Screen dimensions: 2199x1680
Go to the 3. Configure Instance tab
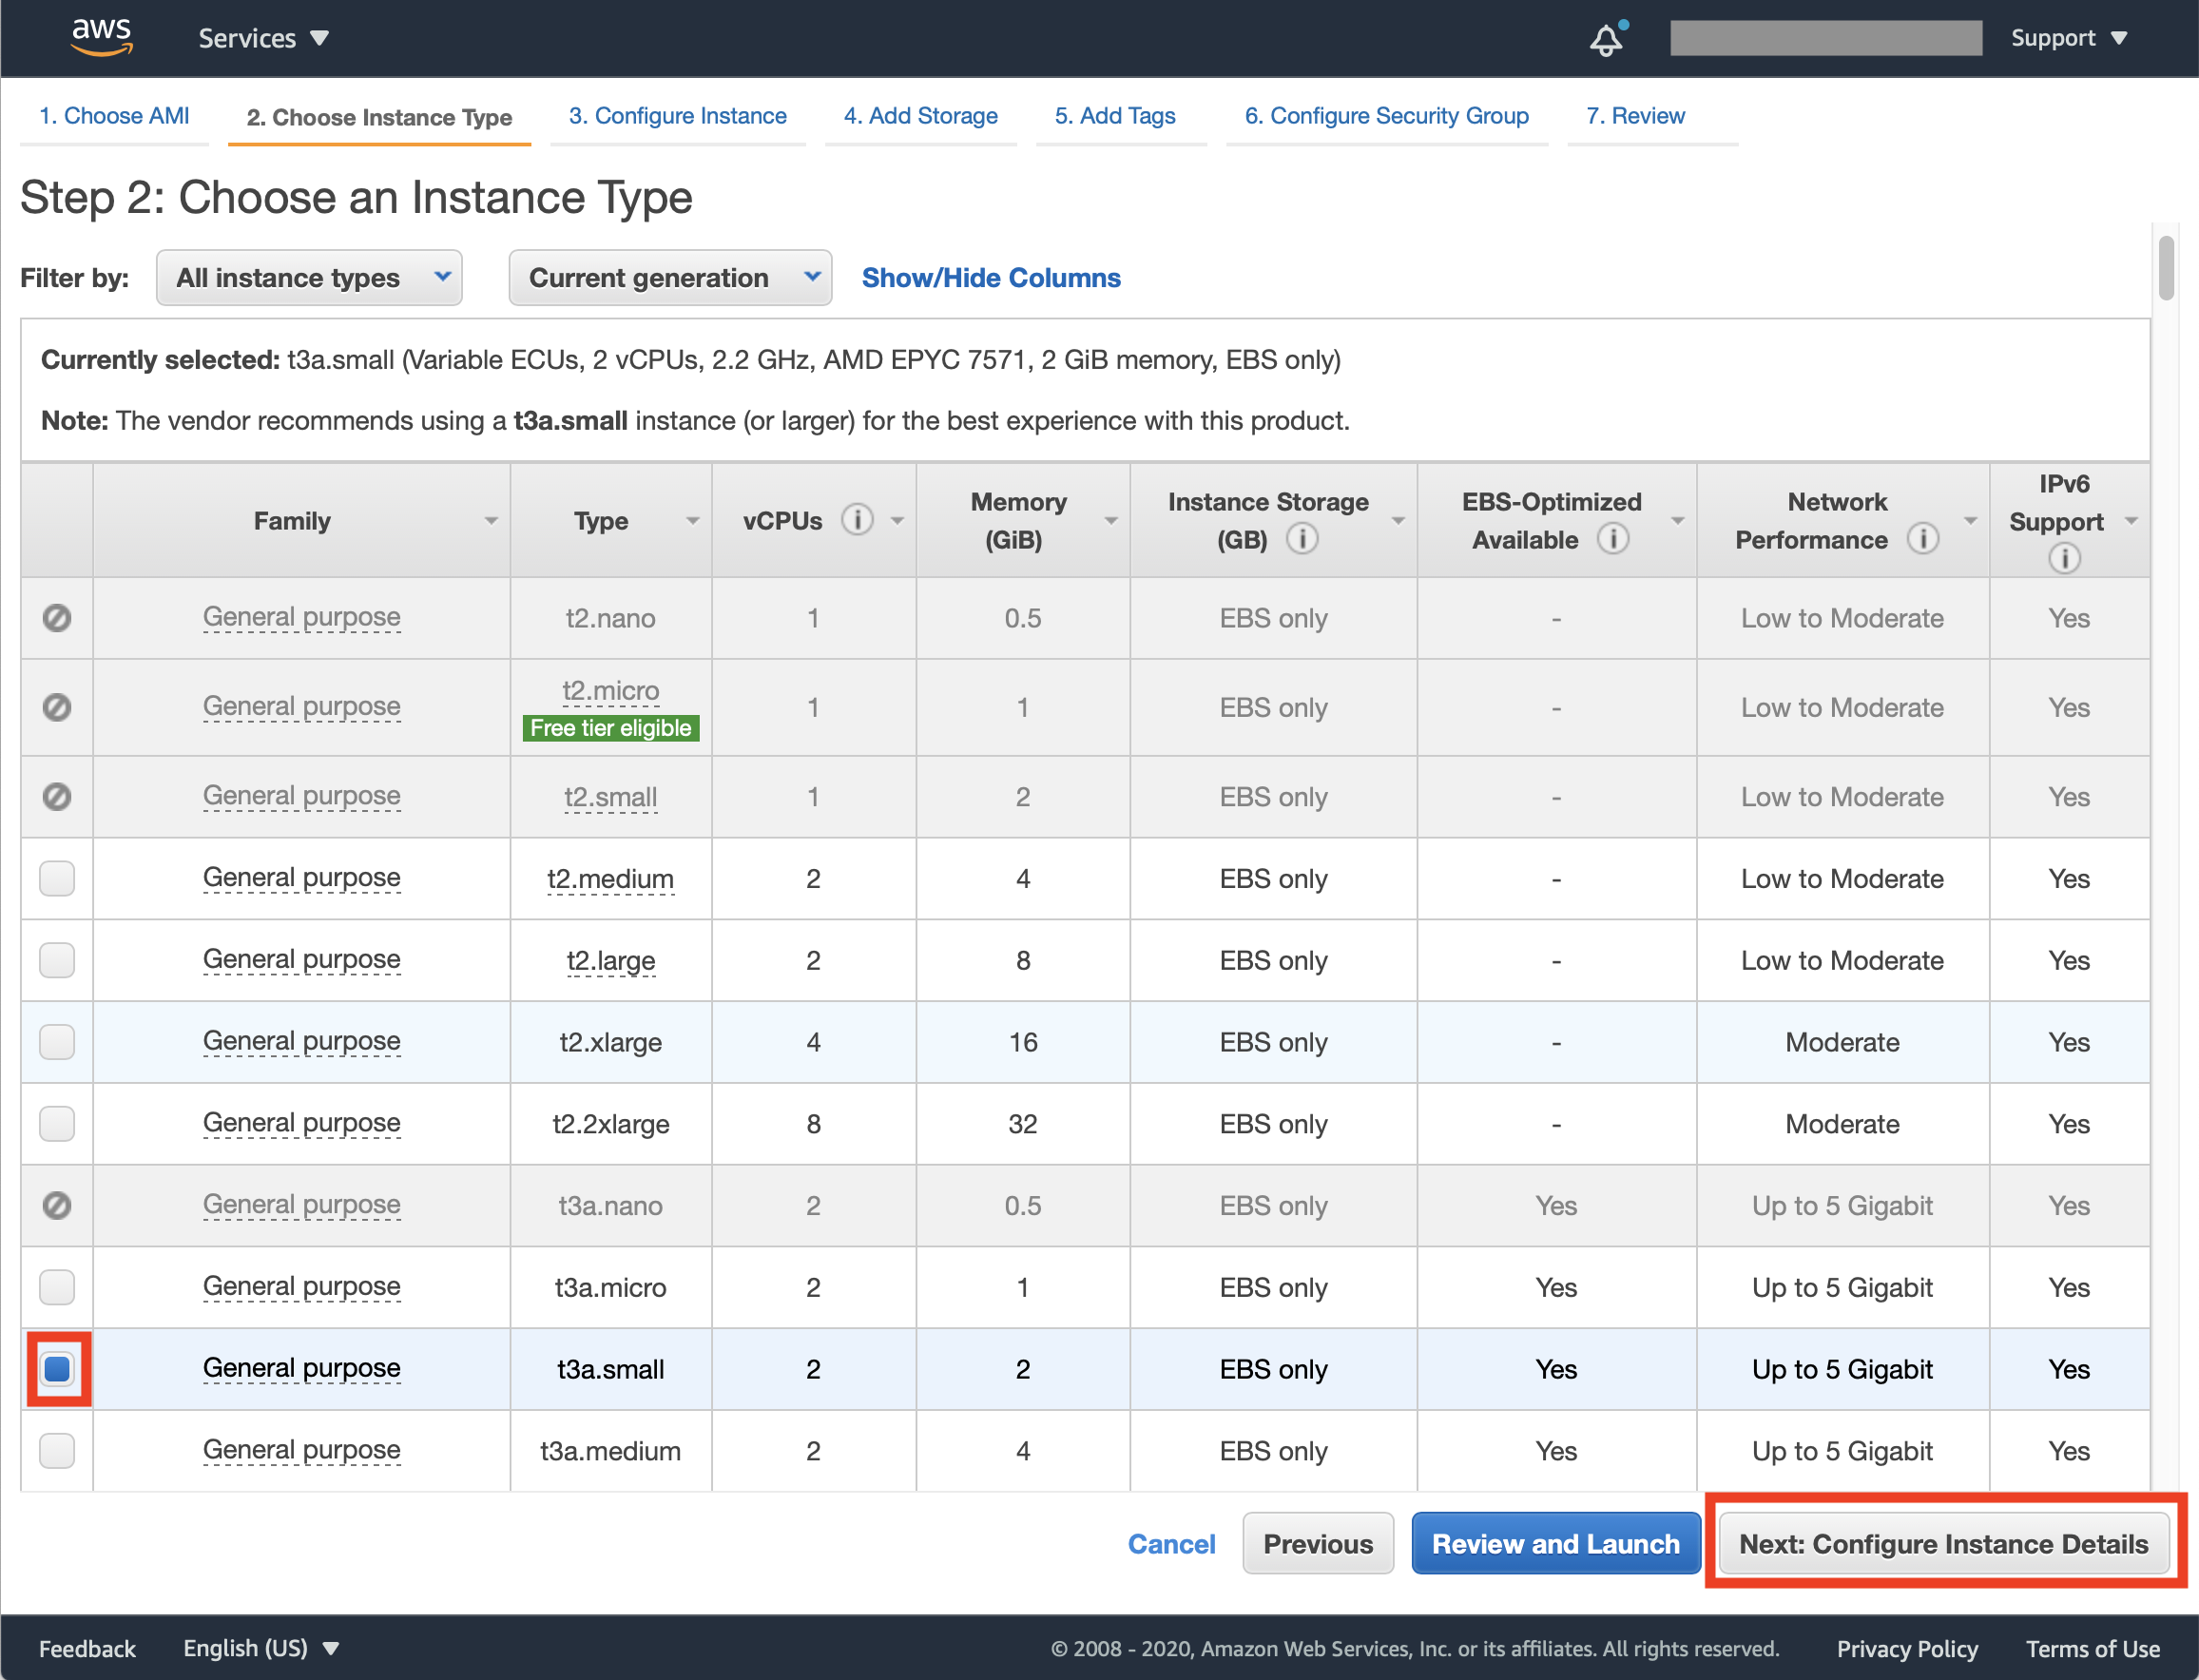click(x=678, y=116)
